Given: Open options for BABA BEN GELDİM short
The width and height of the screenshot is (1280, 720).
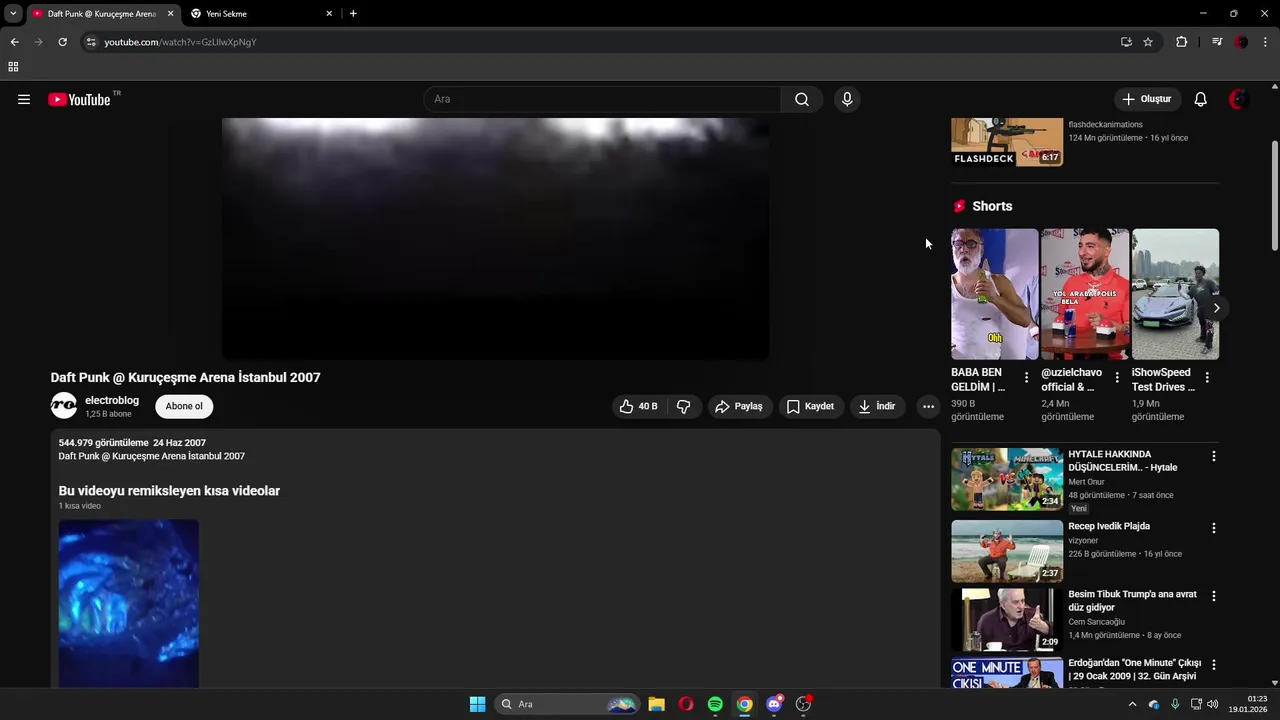Looking at the screenshot, I should coord(1026,378).
